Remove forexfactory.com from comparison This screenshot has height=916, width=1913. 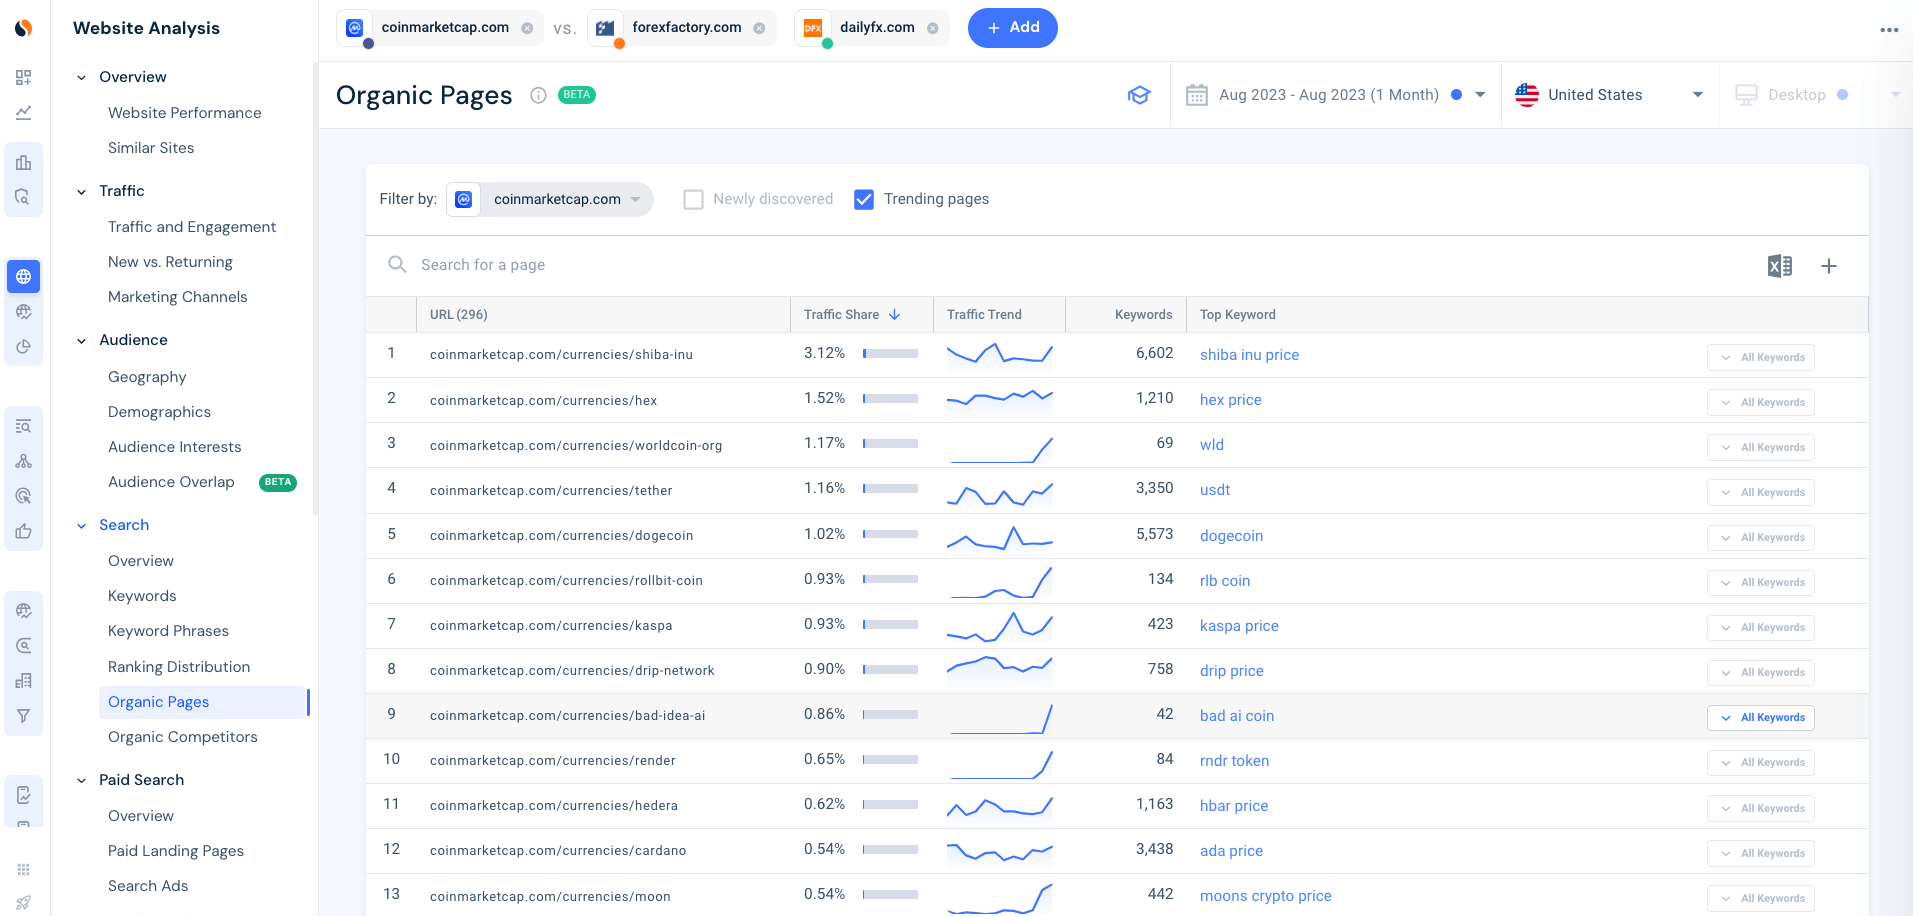point(759,28)
